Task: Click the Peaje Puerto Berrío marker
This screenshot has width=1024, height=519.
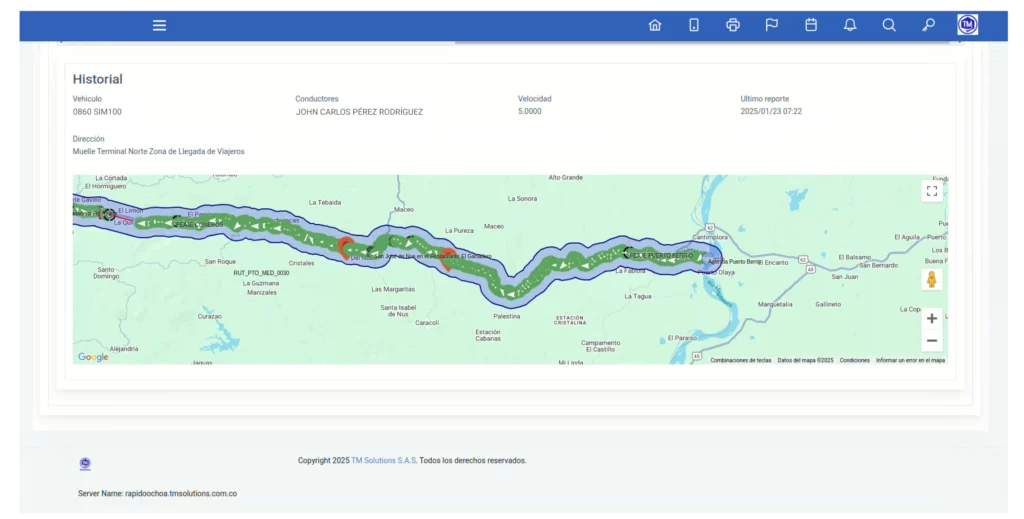Action: pos(628,254)
